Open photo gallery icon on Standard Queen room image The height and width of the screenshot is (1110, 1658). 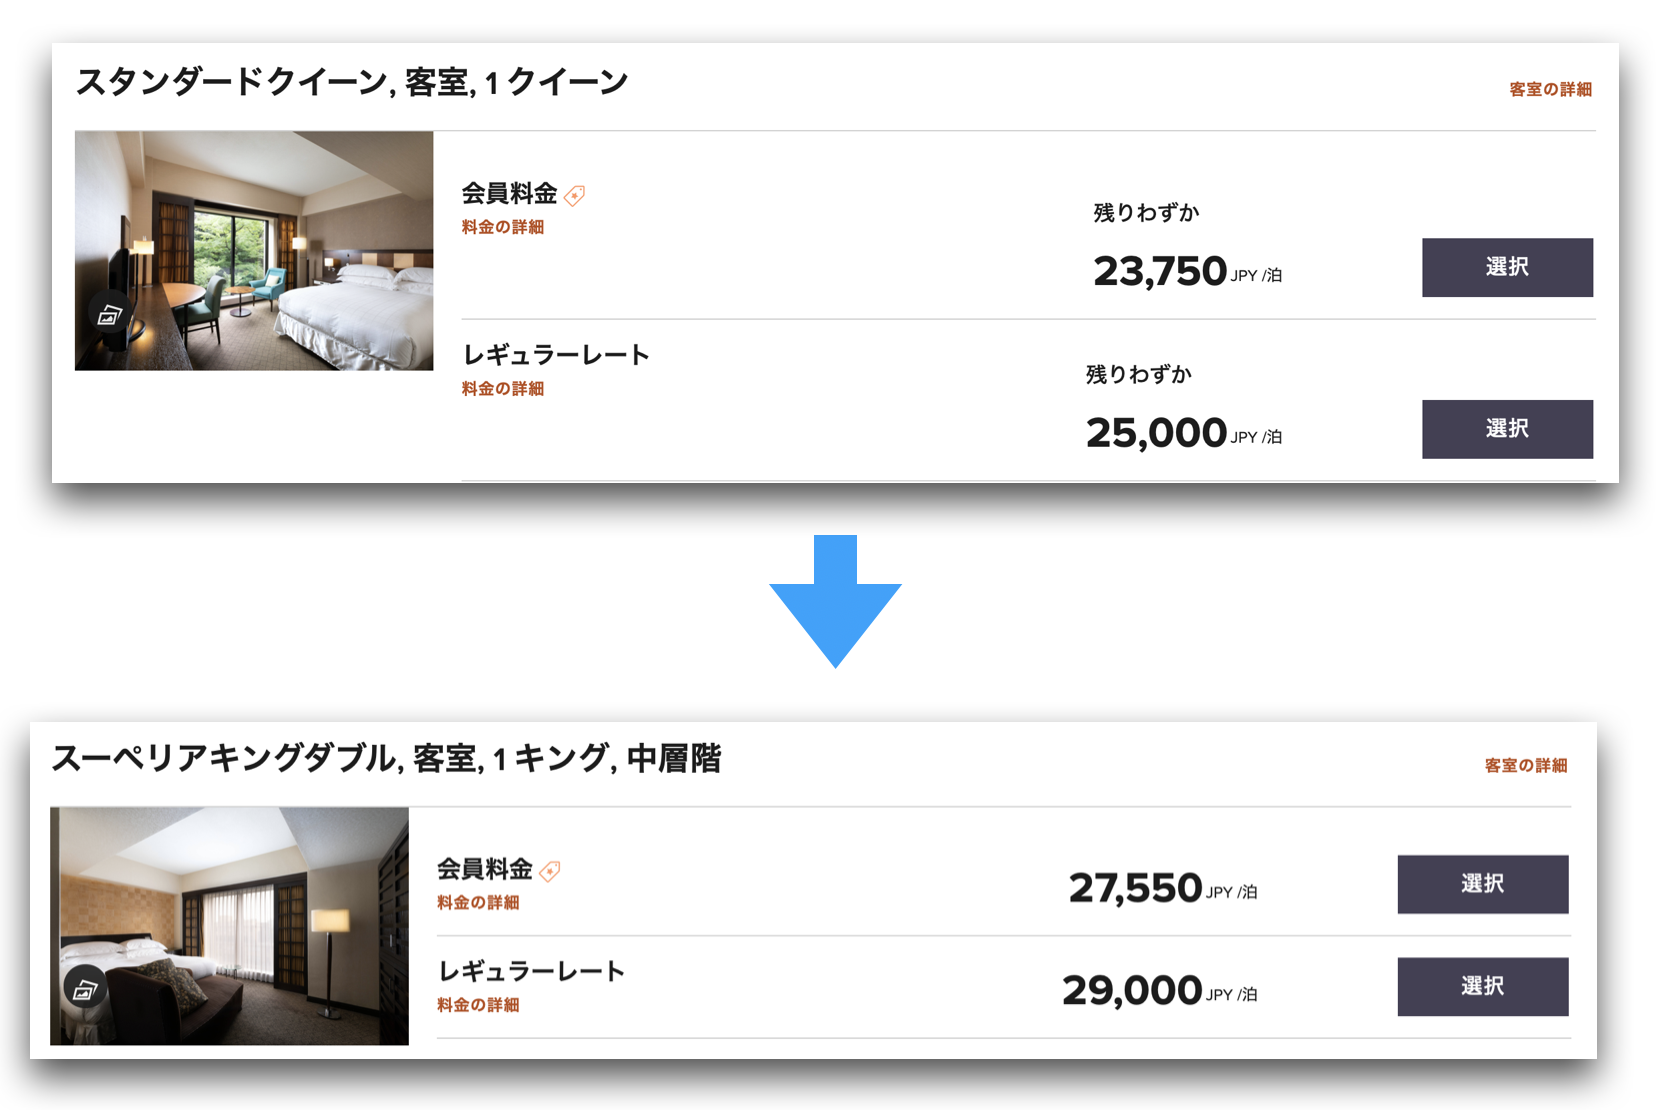pos(109,315)
